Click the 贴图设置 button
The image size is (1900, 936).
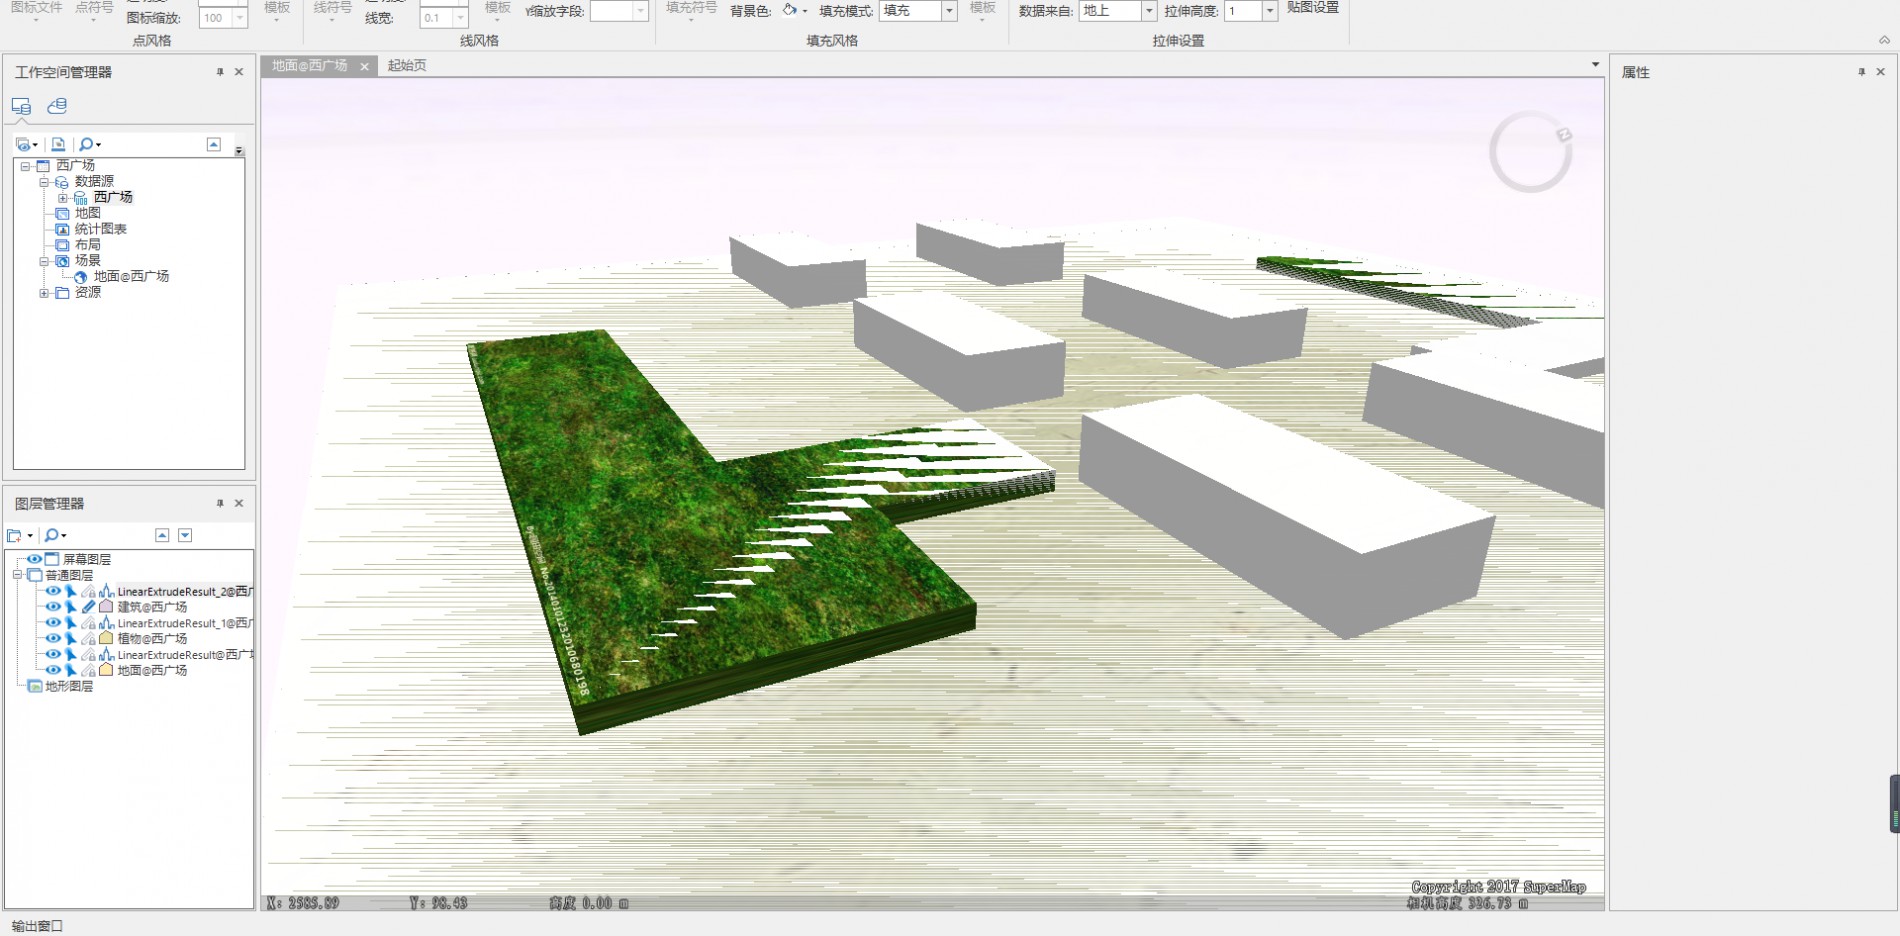pyautogui.click(x=1313, y=8)
